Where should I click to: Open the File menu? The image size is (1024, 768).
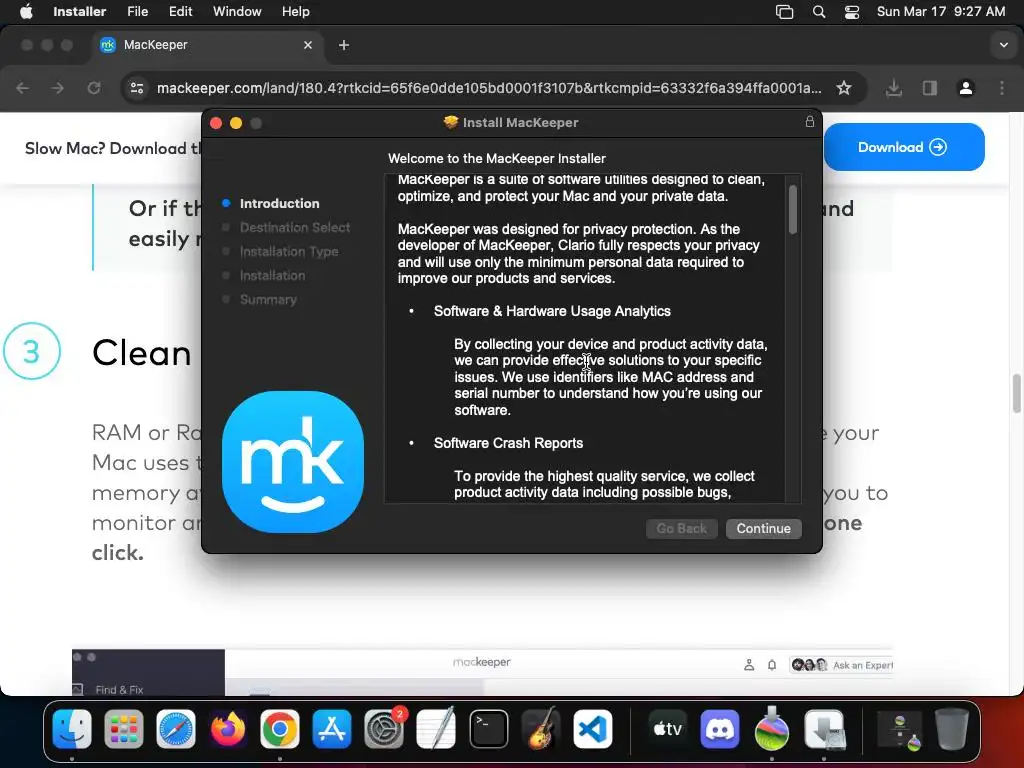(137, 12)
